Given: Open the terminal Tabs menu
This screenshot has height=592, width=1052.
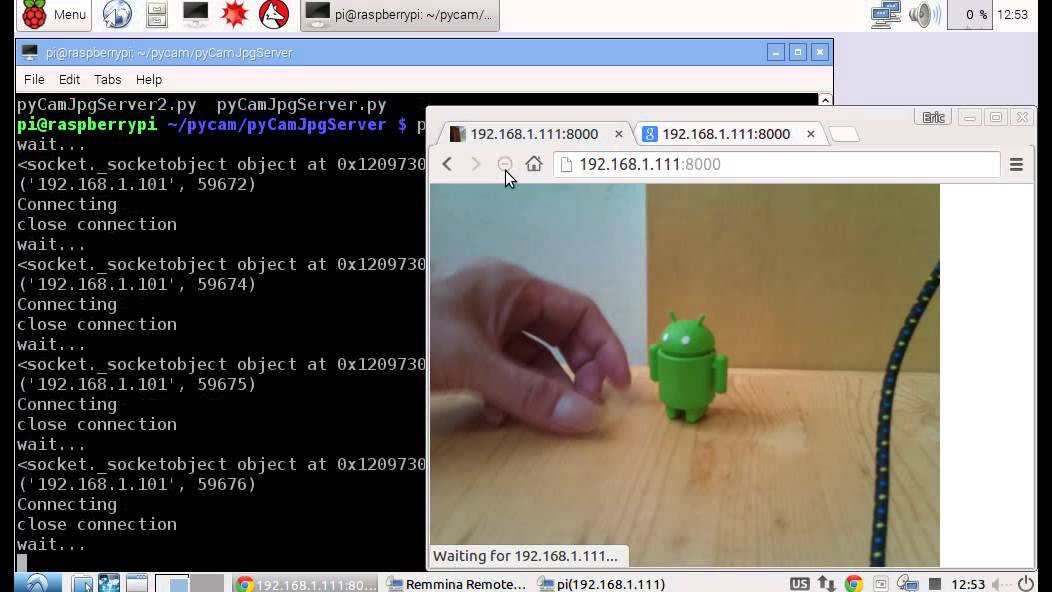Looking at the screenshot, I should 107,79.
